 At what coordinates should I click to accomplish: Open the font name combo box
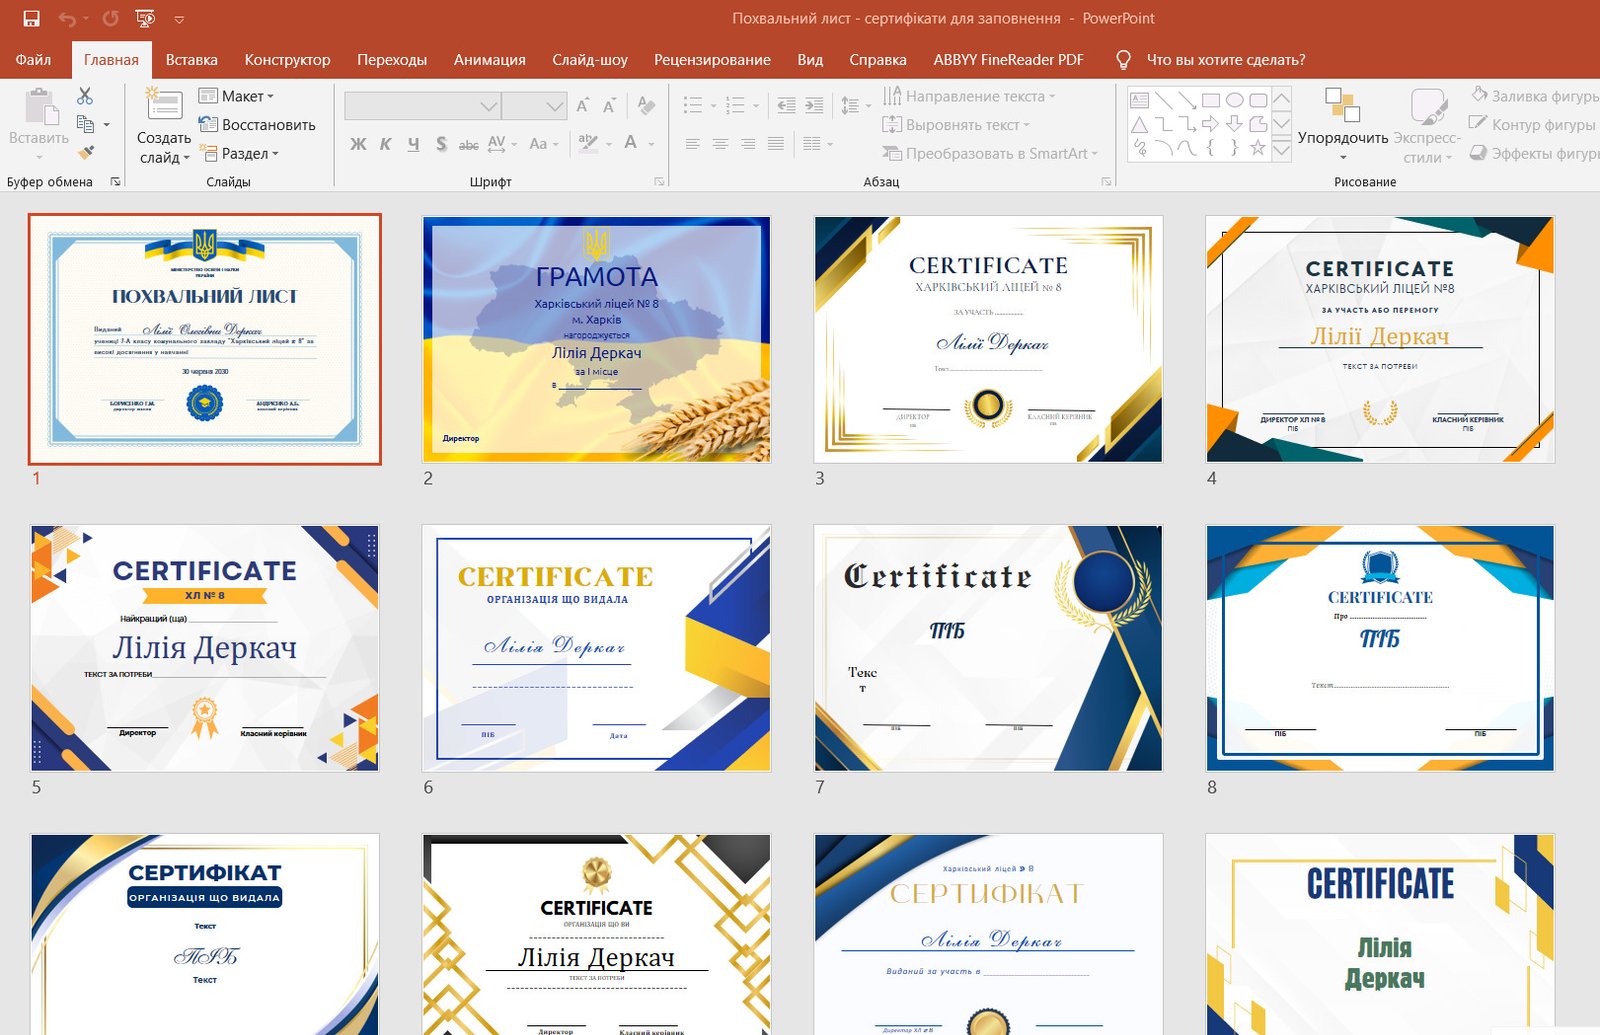(422, 106)
